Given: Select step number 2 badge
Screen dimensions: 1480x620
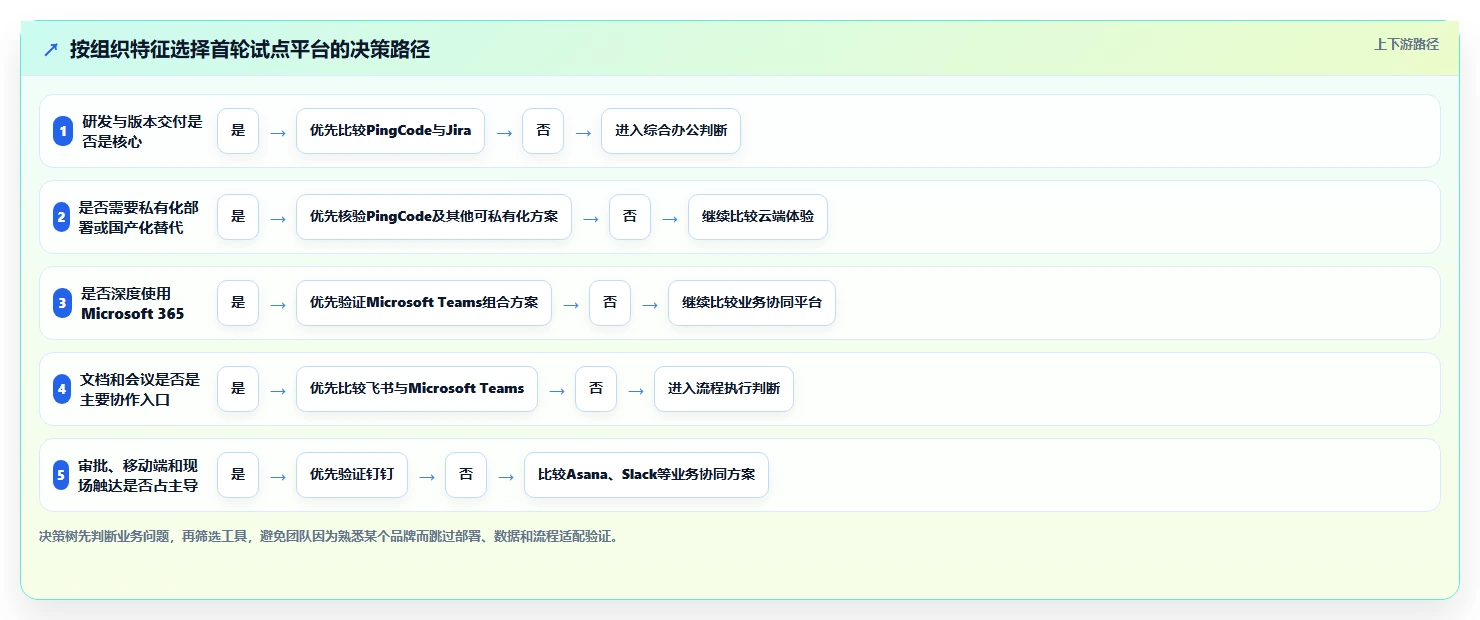Looking at the screenshot, I should point(61,217).
